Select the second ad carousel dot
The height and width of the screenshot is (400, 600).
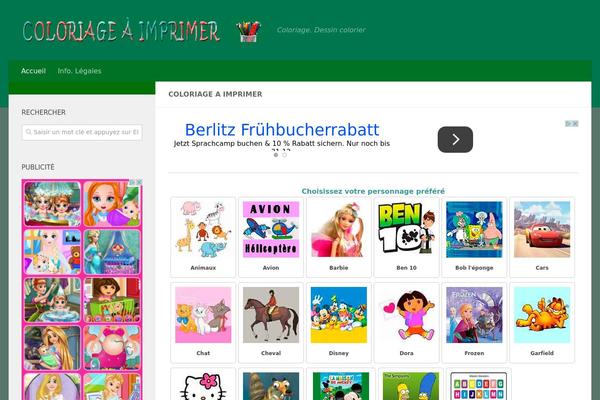284,155
